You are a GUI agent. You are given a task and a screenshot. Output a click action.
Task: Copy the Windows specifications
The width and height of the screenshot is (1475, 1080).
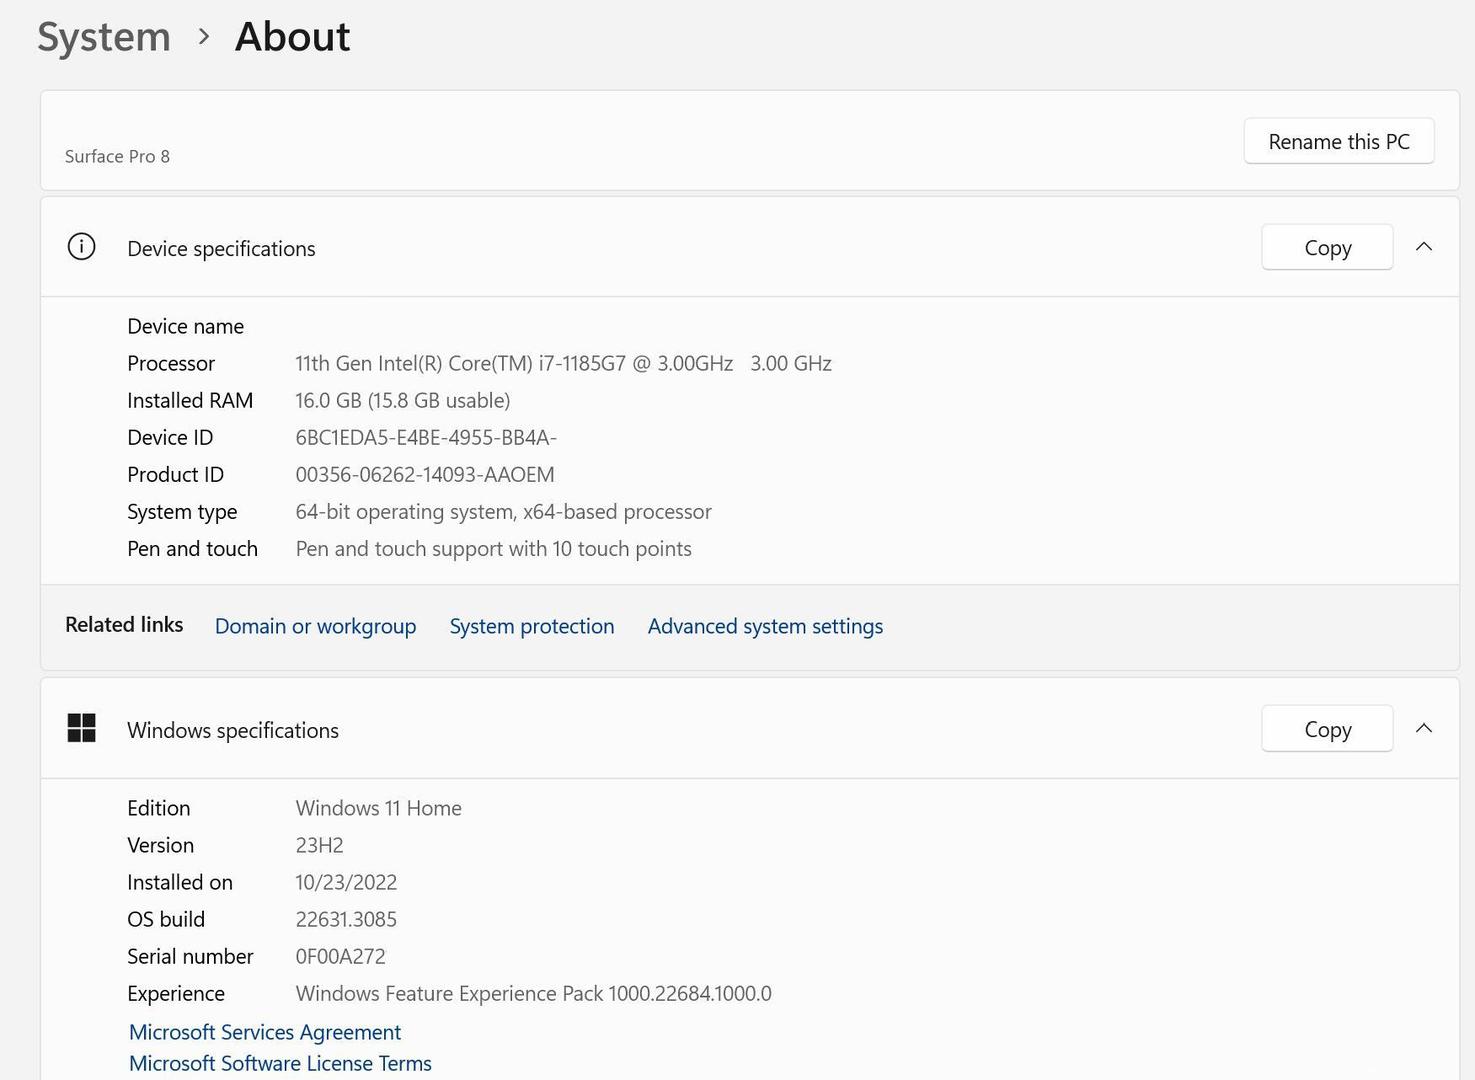(1326, 729)
